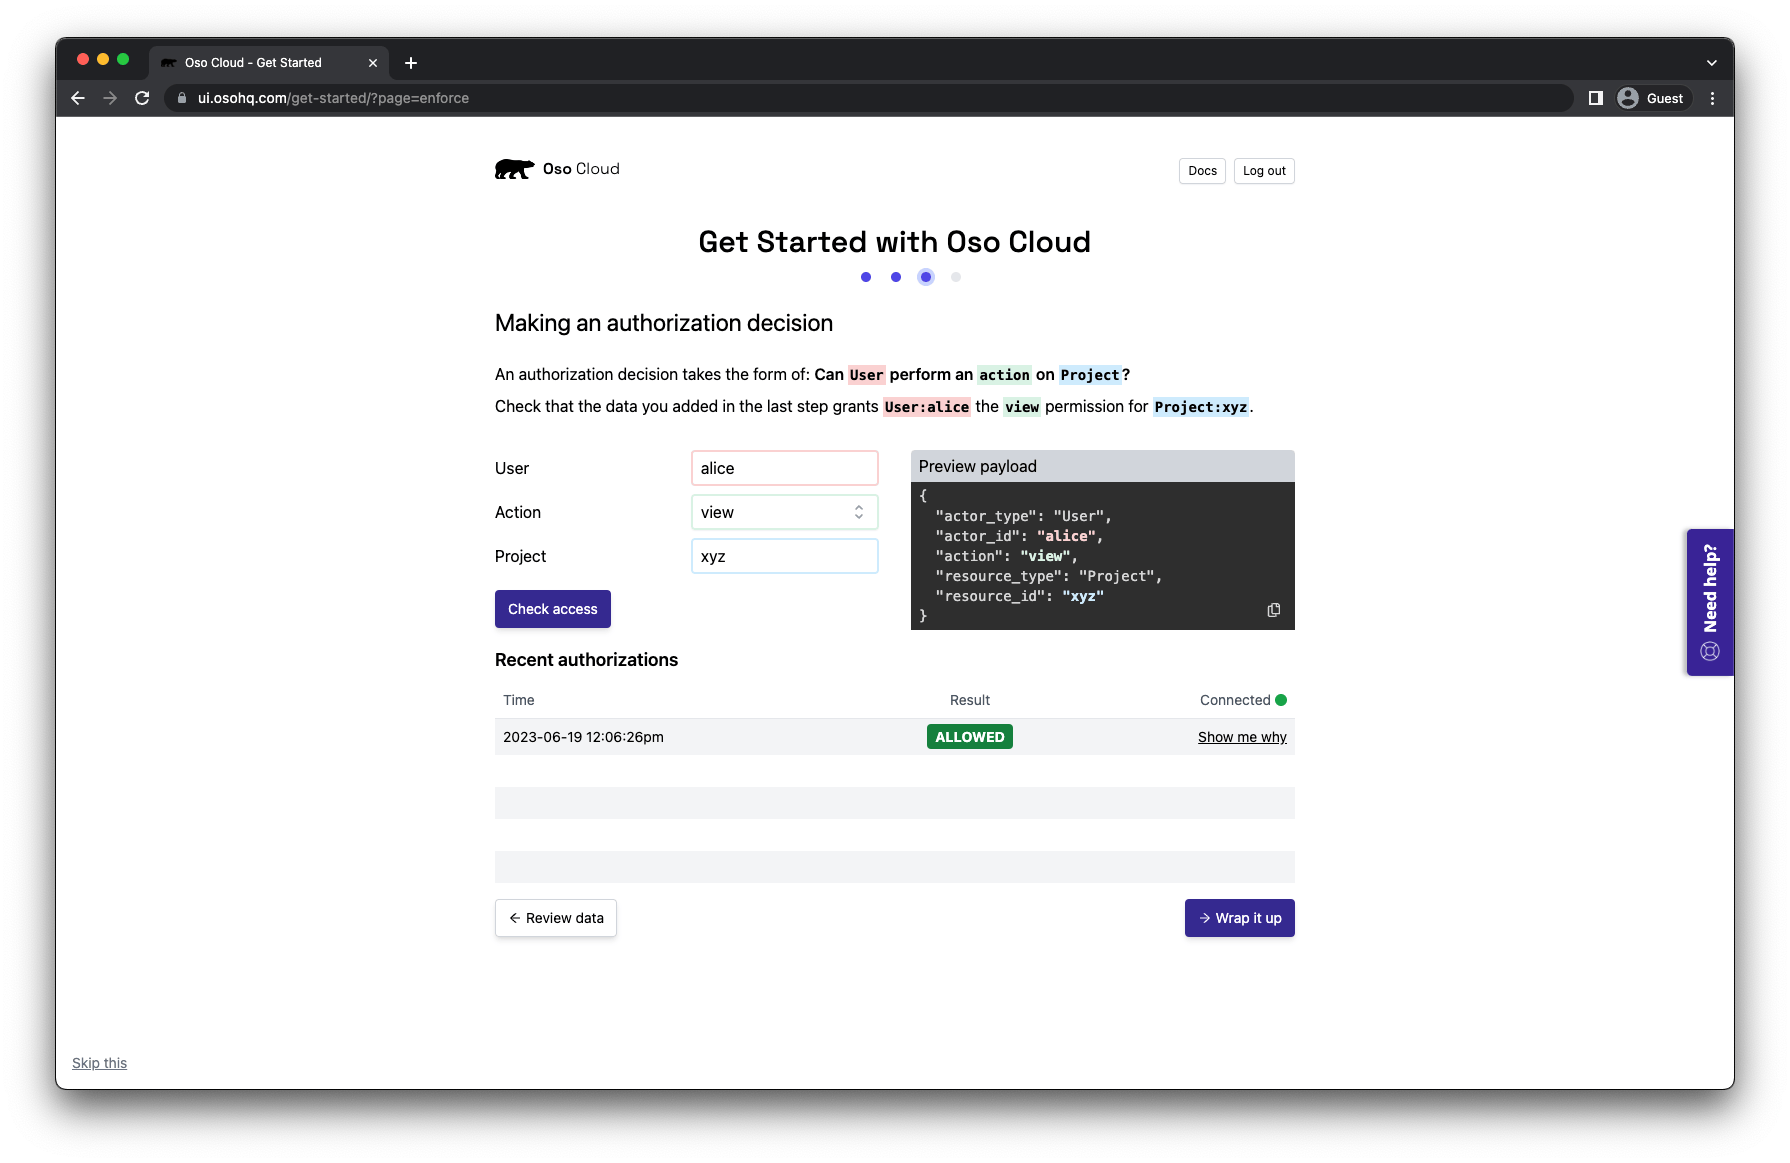The image size is (1790, 1163).
Task: Click the Project:xyz highlighted tag
Action: tap(1201, 407)
